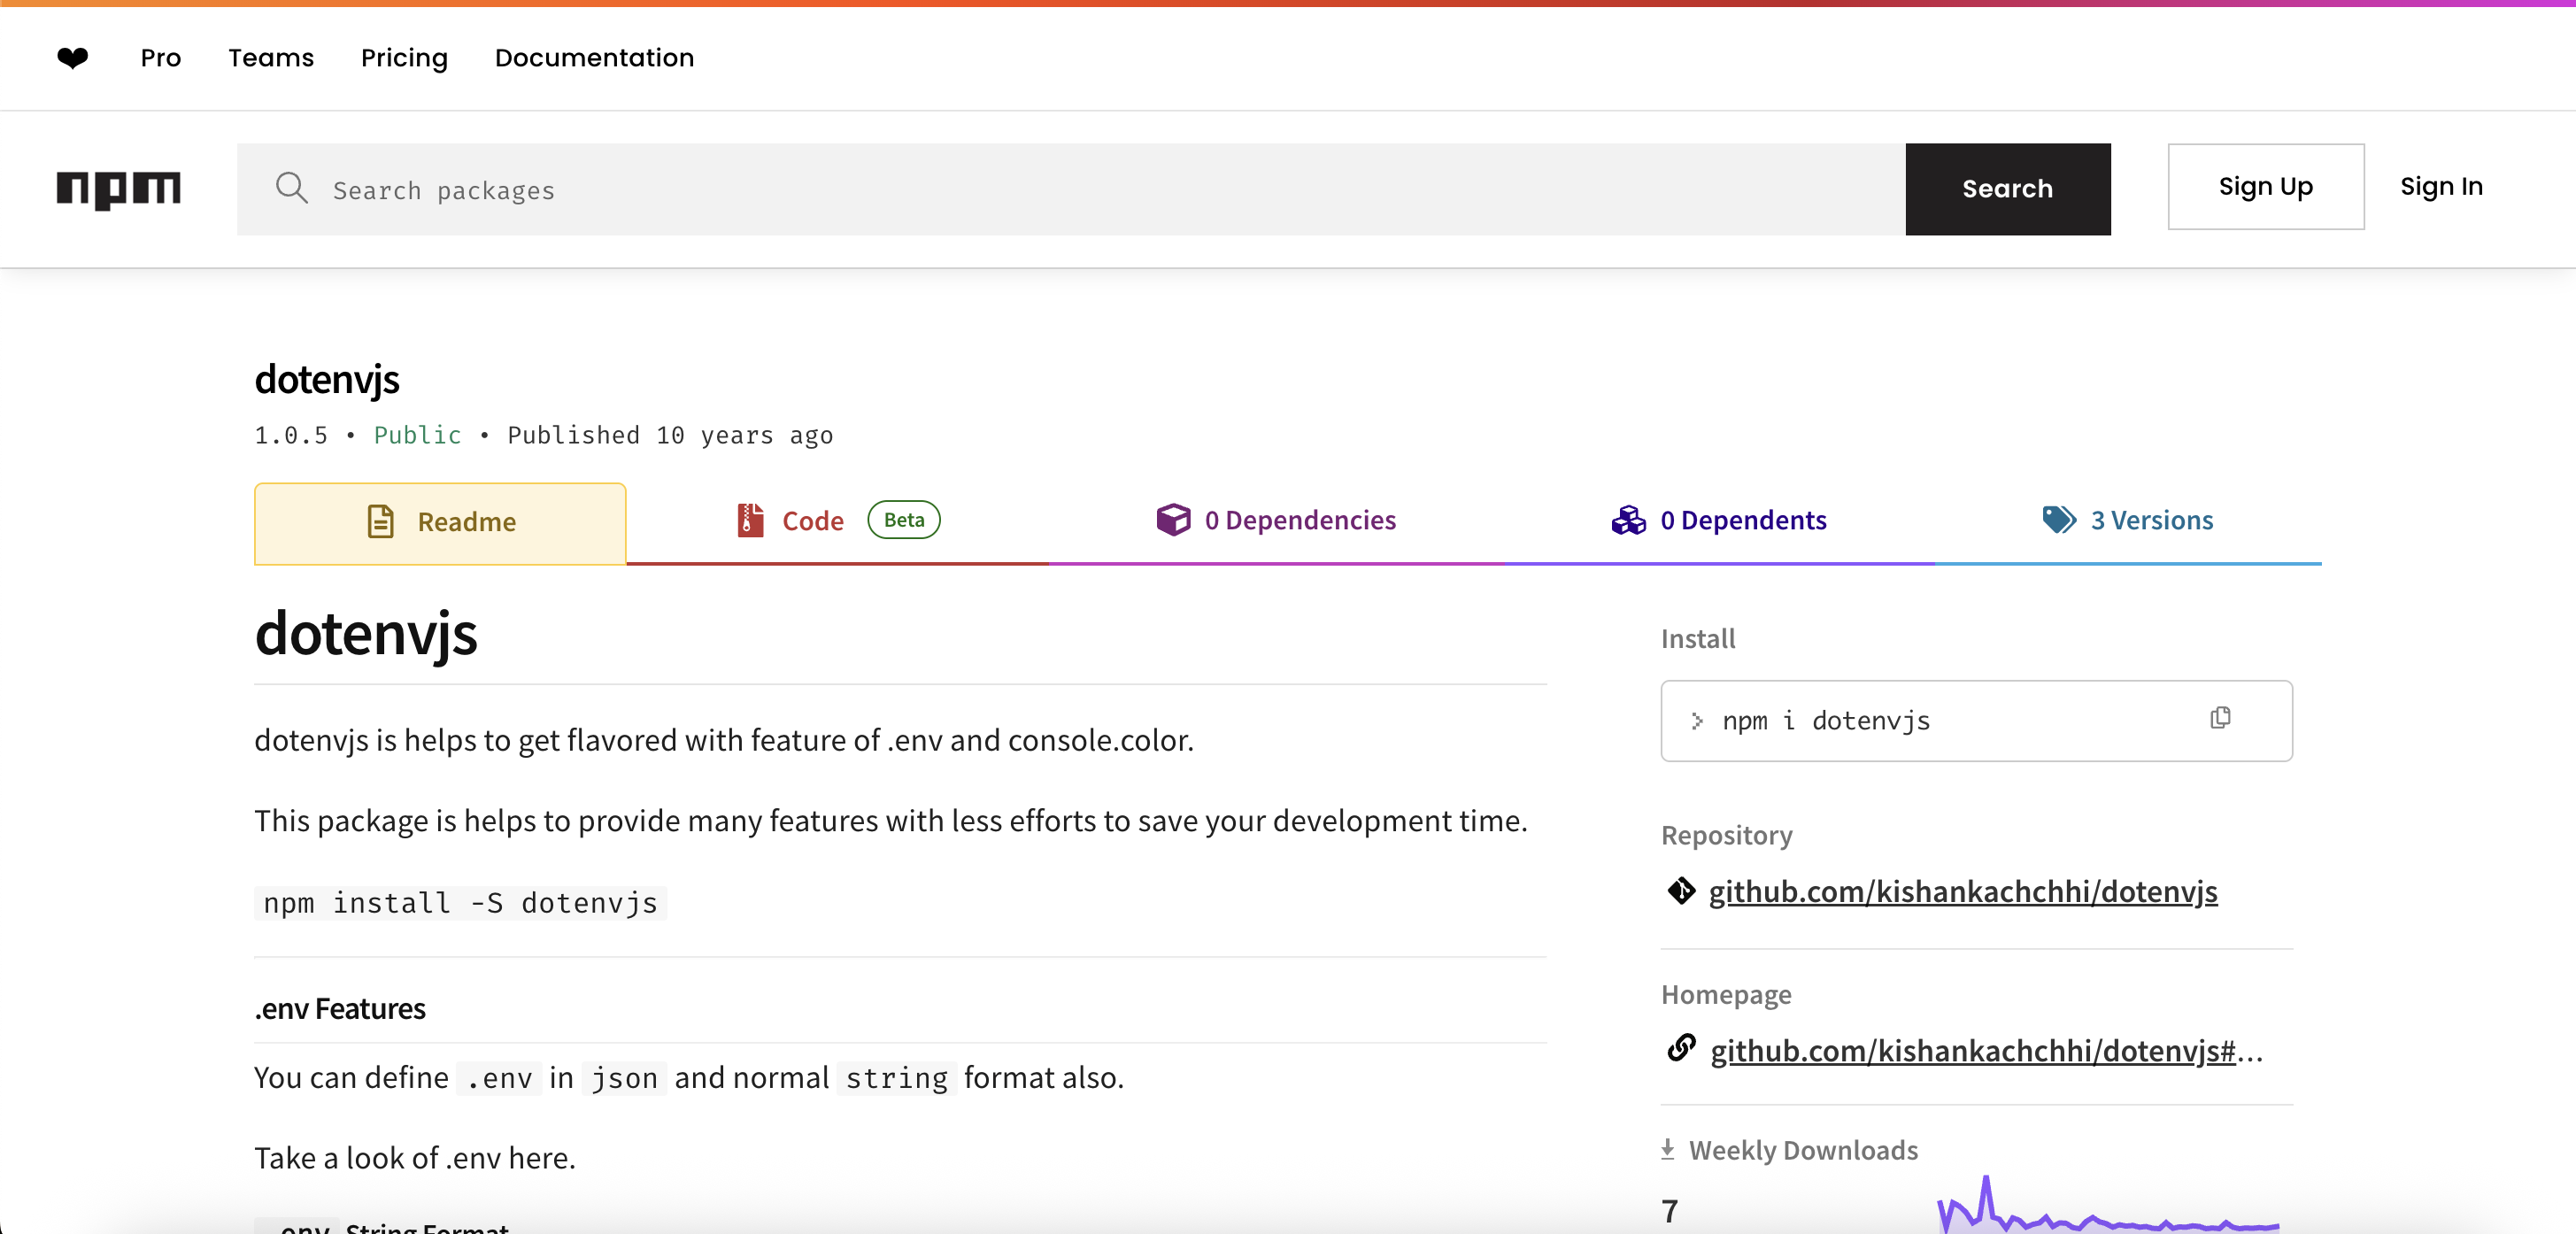The width and height of the screenshot is (2576, 1234).
Task: Click the package cube icon on Dependencies tab
Action: (1173, 520)
